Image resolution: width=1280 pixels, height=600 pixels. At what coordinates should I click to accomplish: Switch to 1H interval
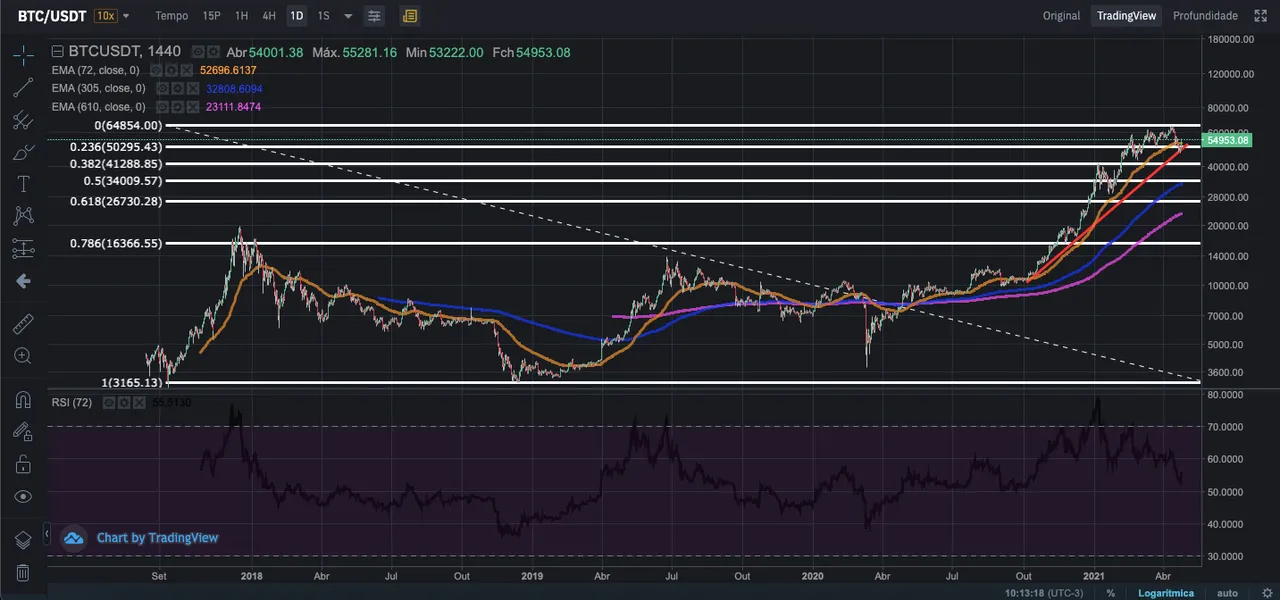click(241, 16)
